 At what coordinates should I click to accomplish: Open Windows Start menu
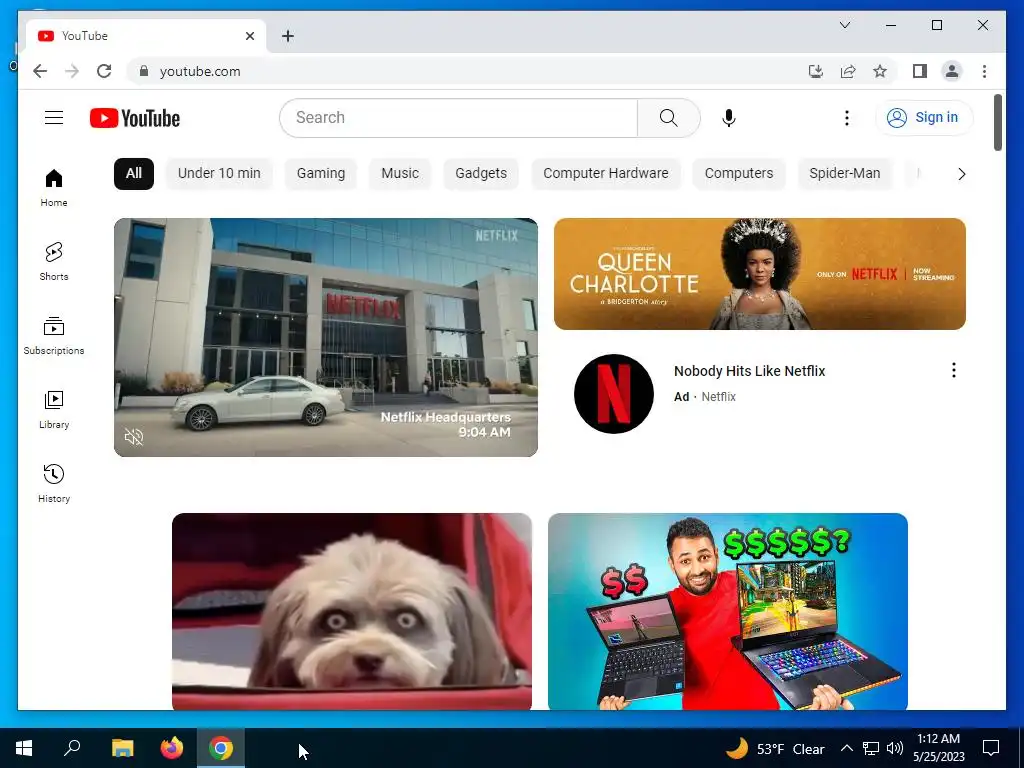24,748
